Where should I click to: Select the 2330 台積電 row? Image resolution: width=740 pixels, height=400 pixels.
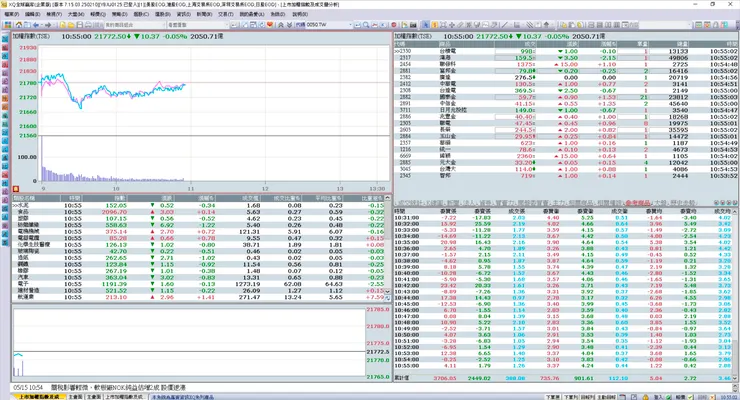click(x=566, y=51)
